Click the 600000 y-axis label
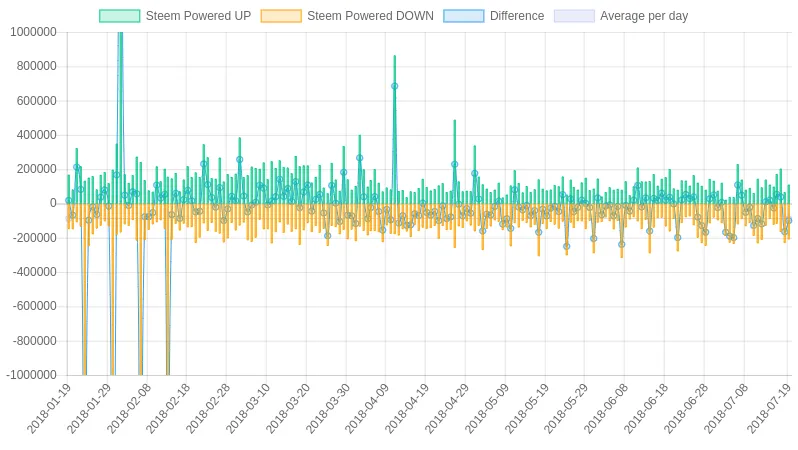This screenshot has width=798, height=450. click(x=36, y=101)
